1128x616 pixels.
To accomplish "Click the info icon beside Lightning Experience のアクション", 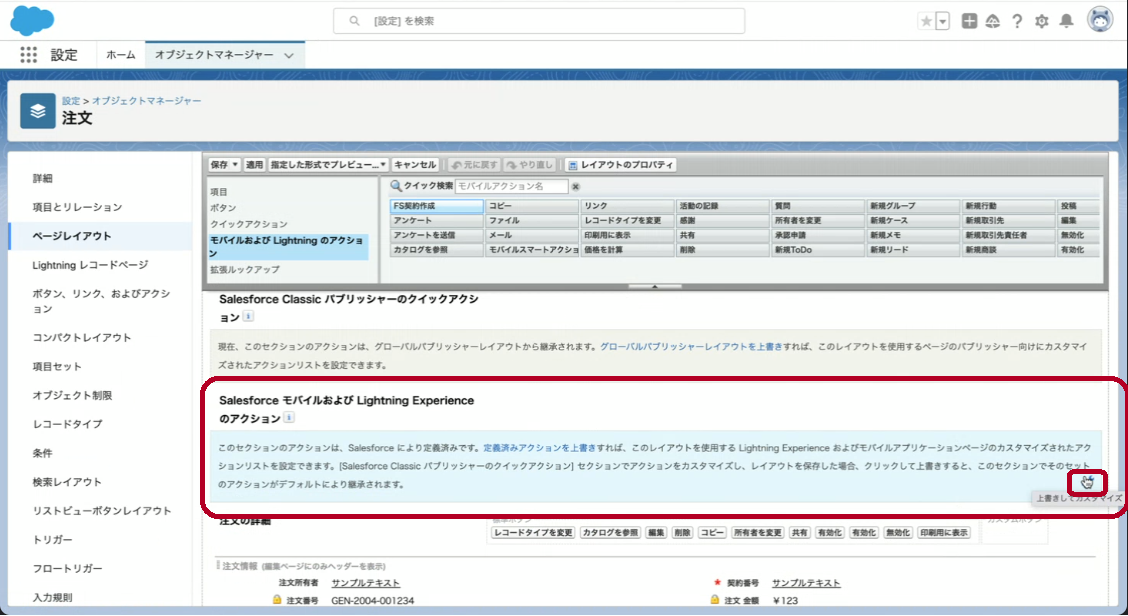I will coord(288,418).
